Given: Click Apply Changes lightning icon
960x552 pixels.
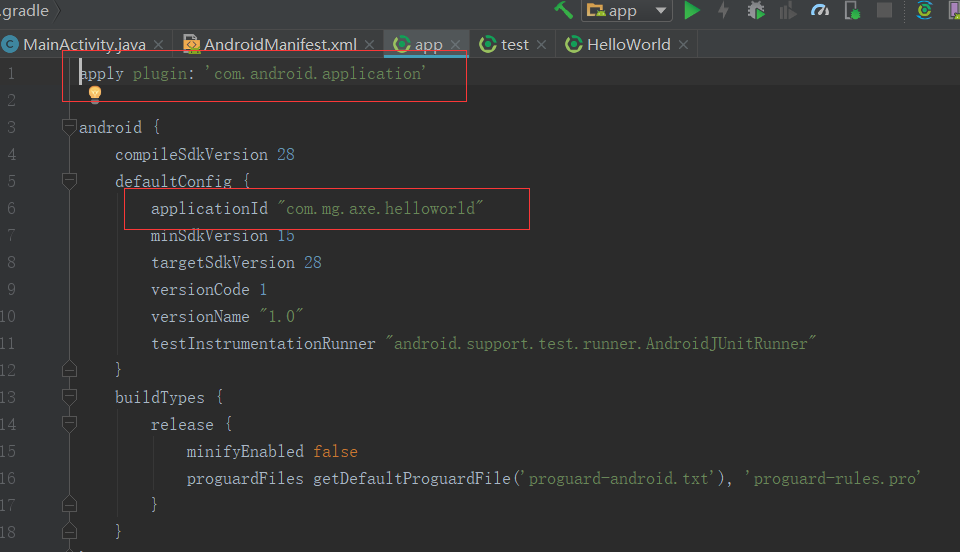Looking at the screenshot, I should click(724, 10).
